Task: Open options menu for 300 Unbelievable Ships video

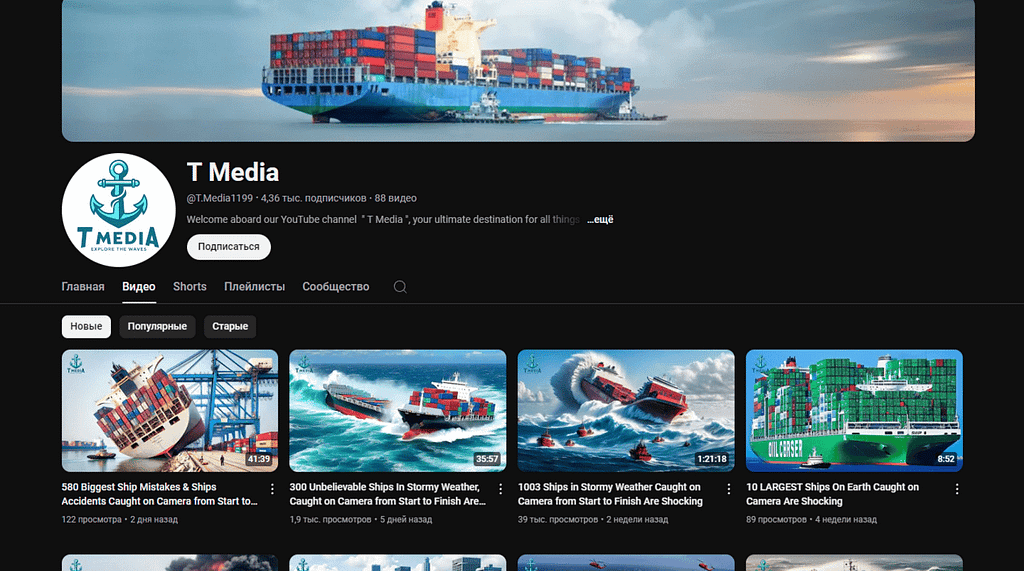Action: (x=500, y=489)
